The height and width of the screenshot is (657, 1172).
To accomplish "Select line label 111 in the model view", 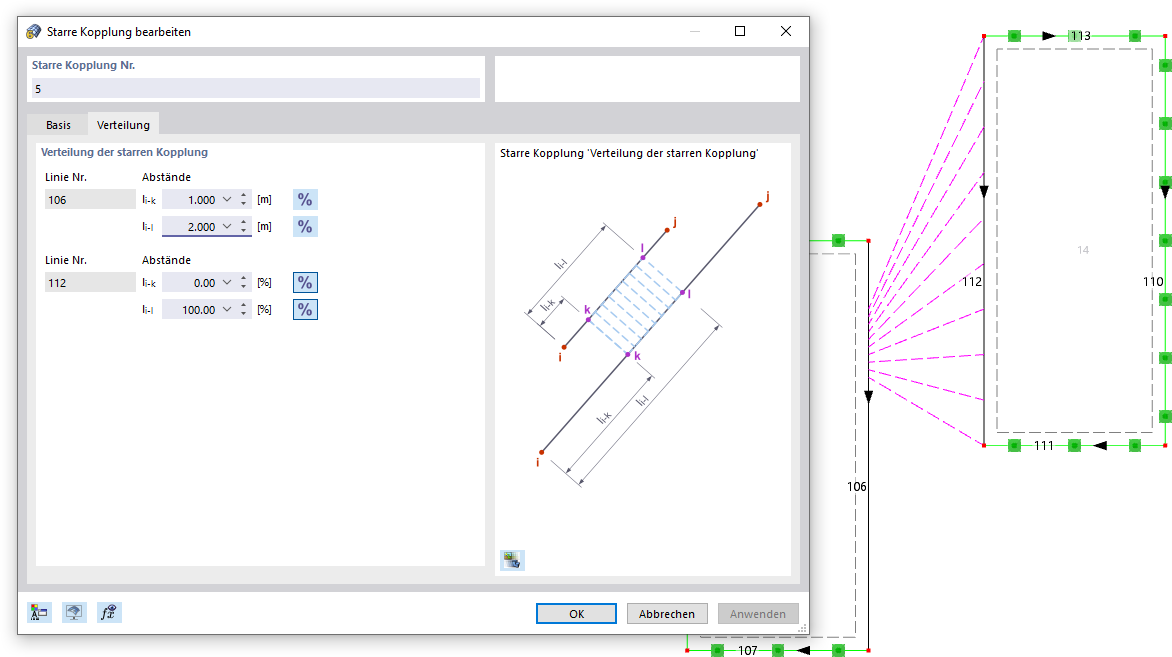I will pyautogui.click(x=1043, y=446).
